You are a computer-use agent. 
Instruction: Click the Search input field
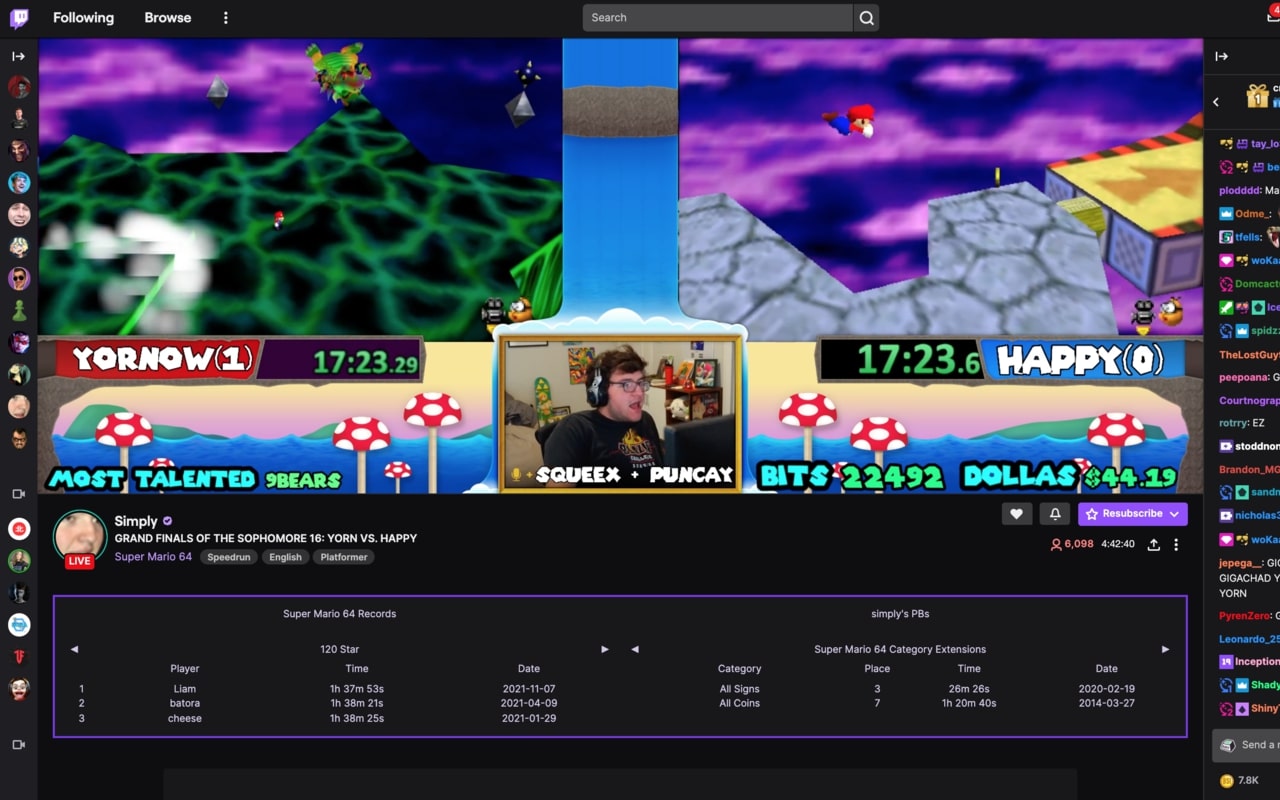(x=718, y=18)
